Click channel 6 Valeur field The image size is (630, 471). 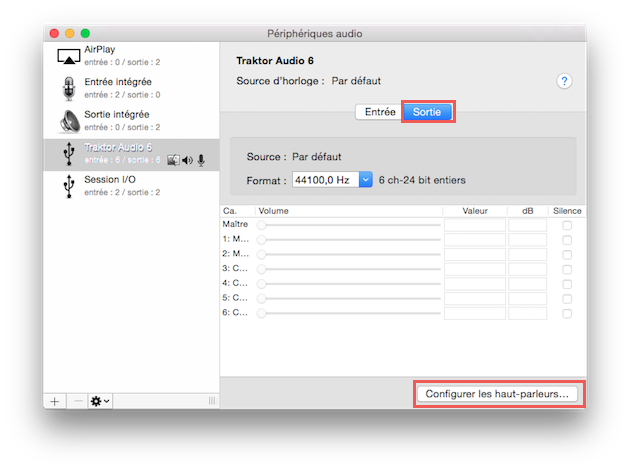click(475, 313)
